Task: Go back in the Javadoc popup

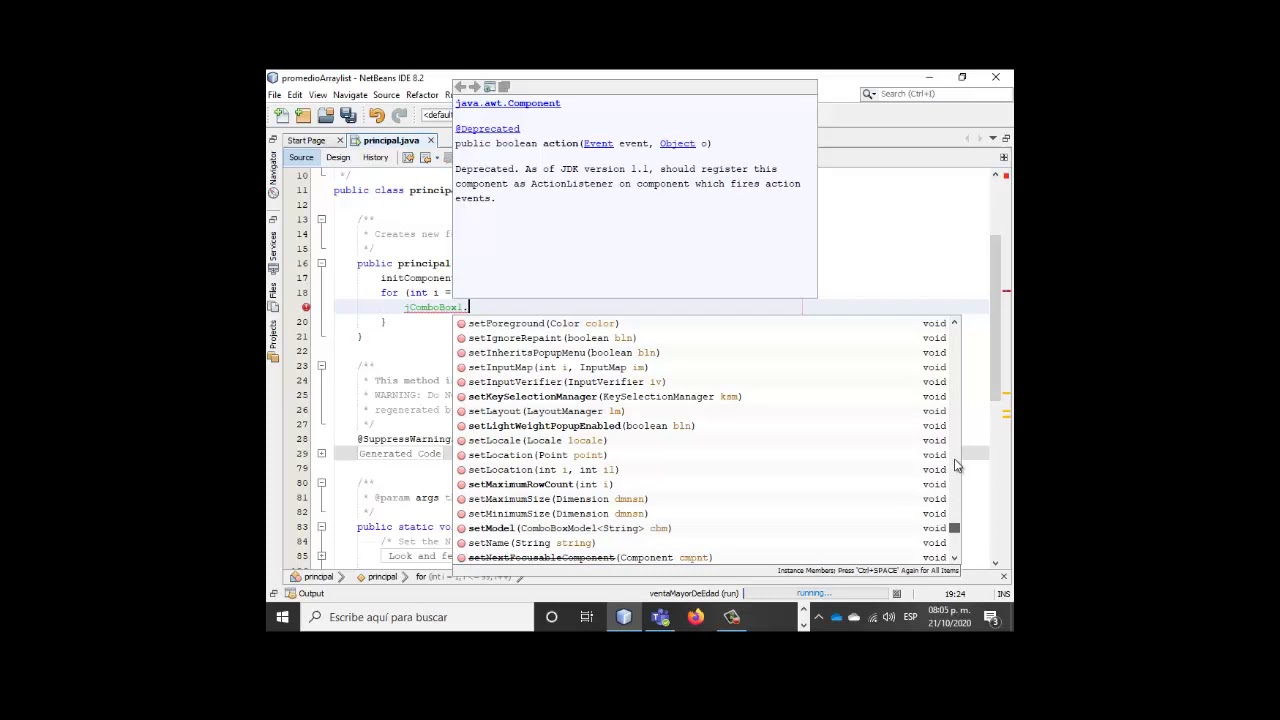Action: 461,87
